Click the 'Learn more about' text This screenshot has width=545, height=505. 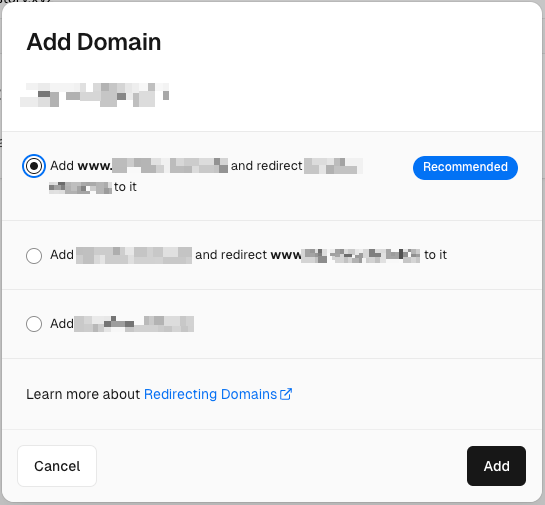(83, 394)
